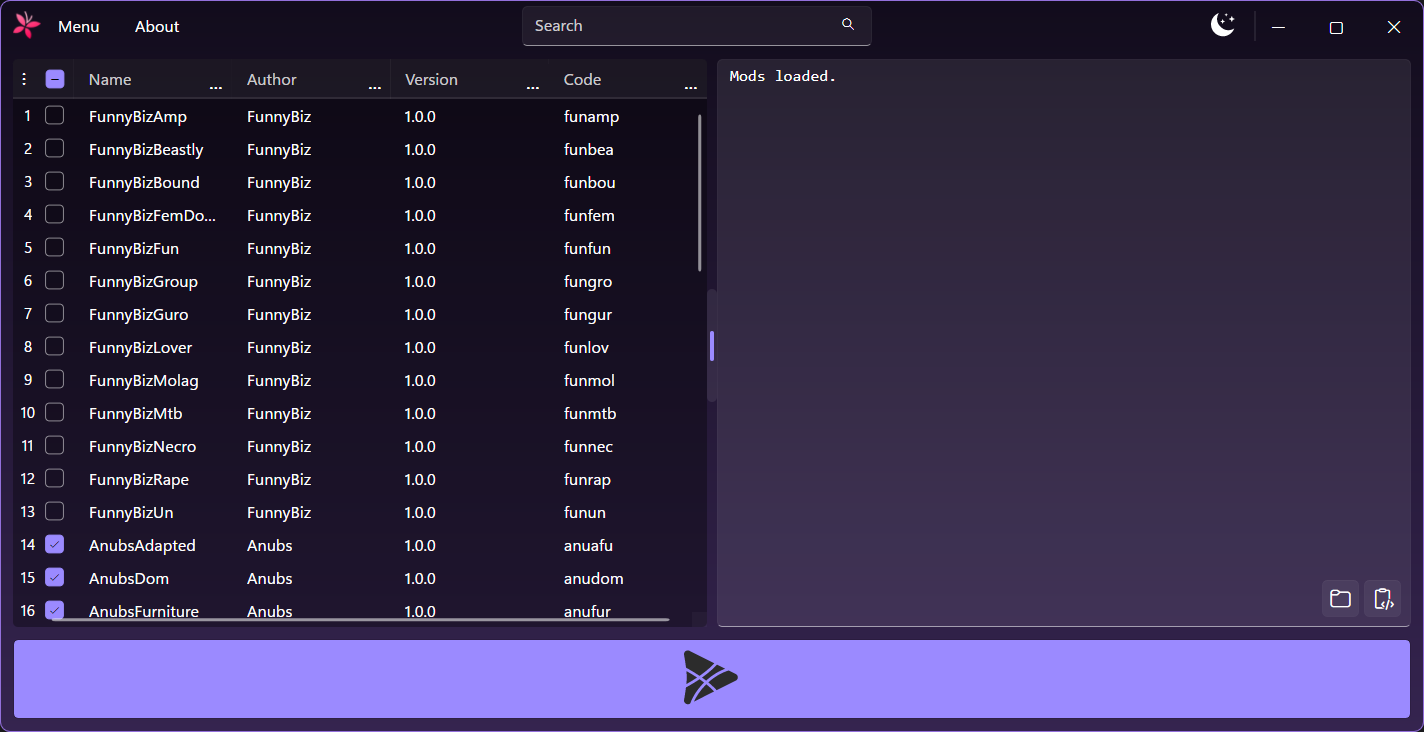Uncheck the AnubsAdapted checkbox
This screenshot has width=1424, height=732.
pyautogui.click(x=55, y=545)
